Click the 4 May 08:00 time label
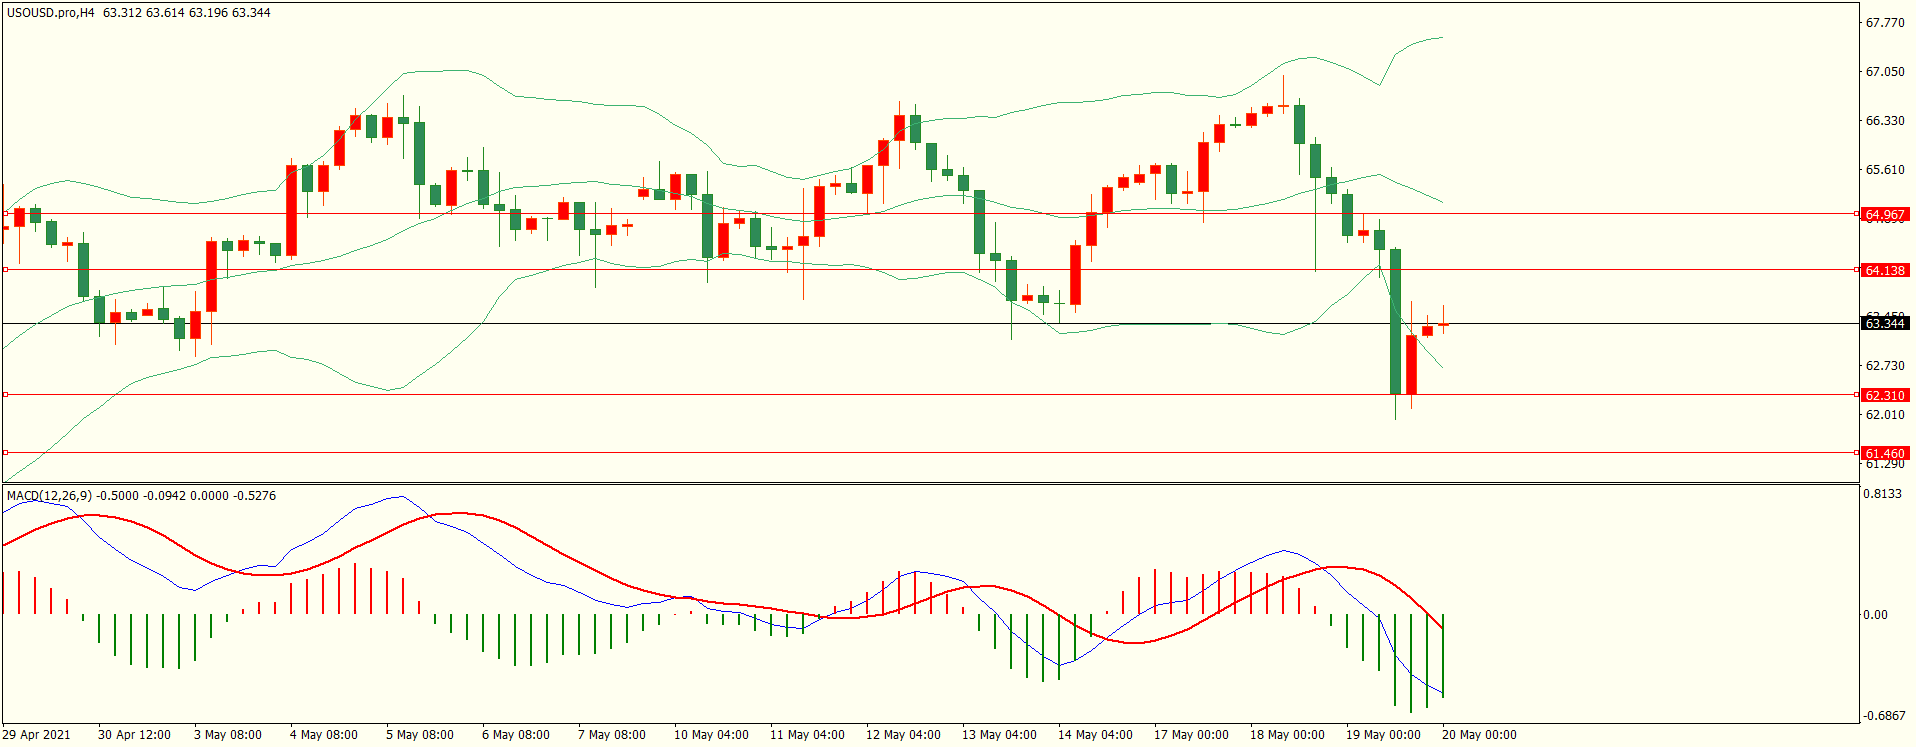This screenshot has width=1916, height=747. 324,735
